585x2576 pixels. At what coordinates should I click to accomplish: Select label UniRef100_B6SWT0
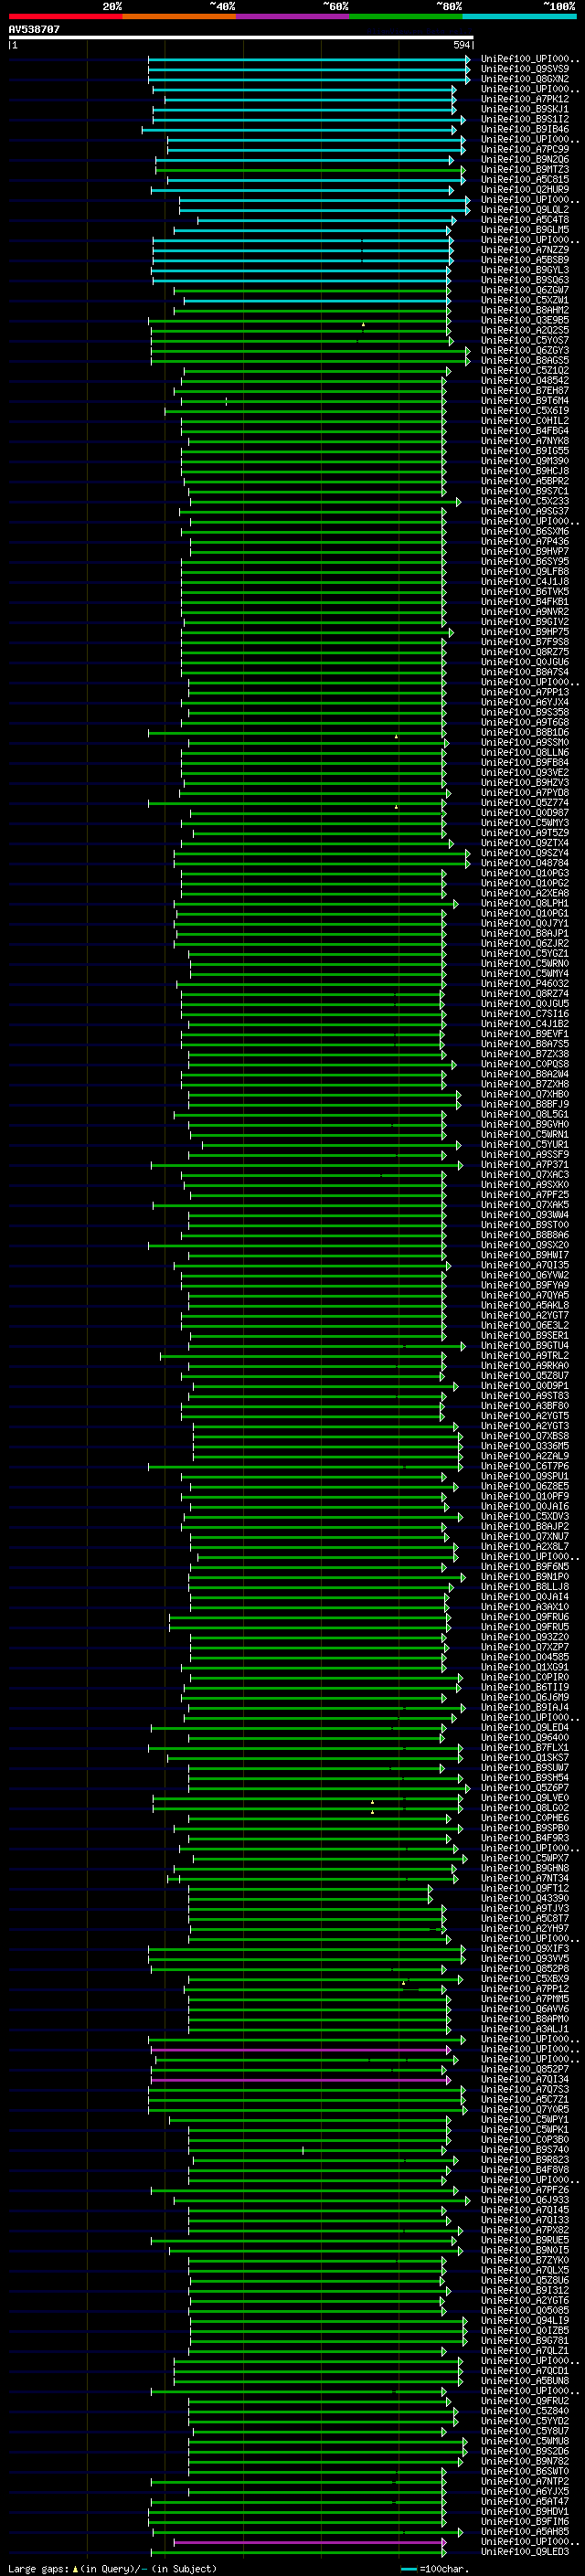point(525,2472)
